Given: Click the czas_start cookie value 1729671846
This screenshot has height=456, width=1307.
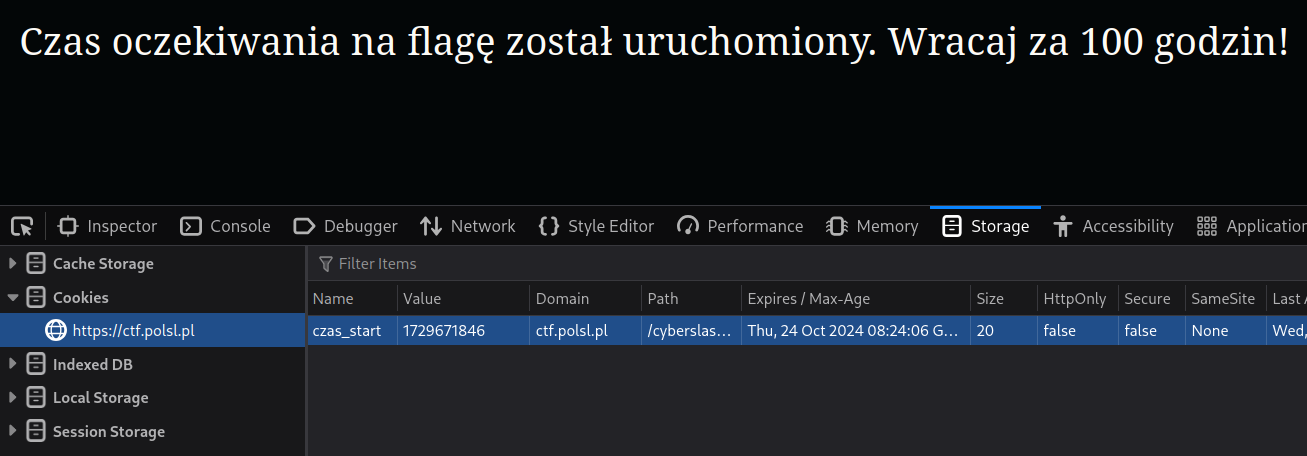Looking at the screenshot, I should click(444, 331).
